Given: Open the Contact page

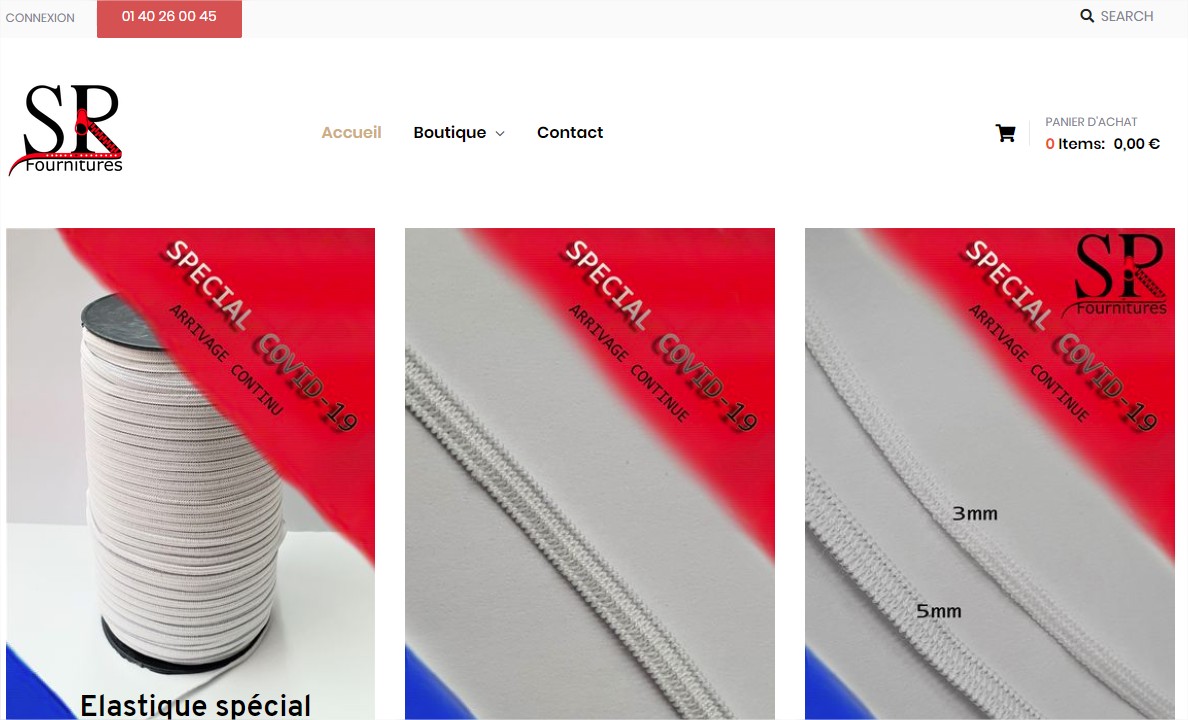Looking at the screenshot, I should point(570,133).
